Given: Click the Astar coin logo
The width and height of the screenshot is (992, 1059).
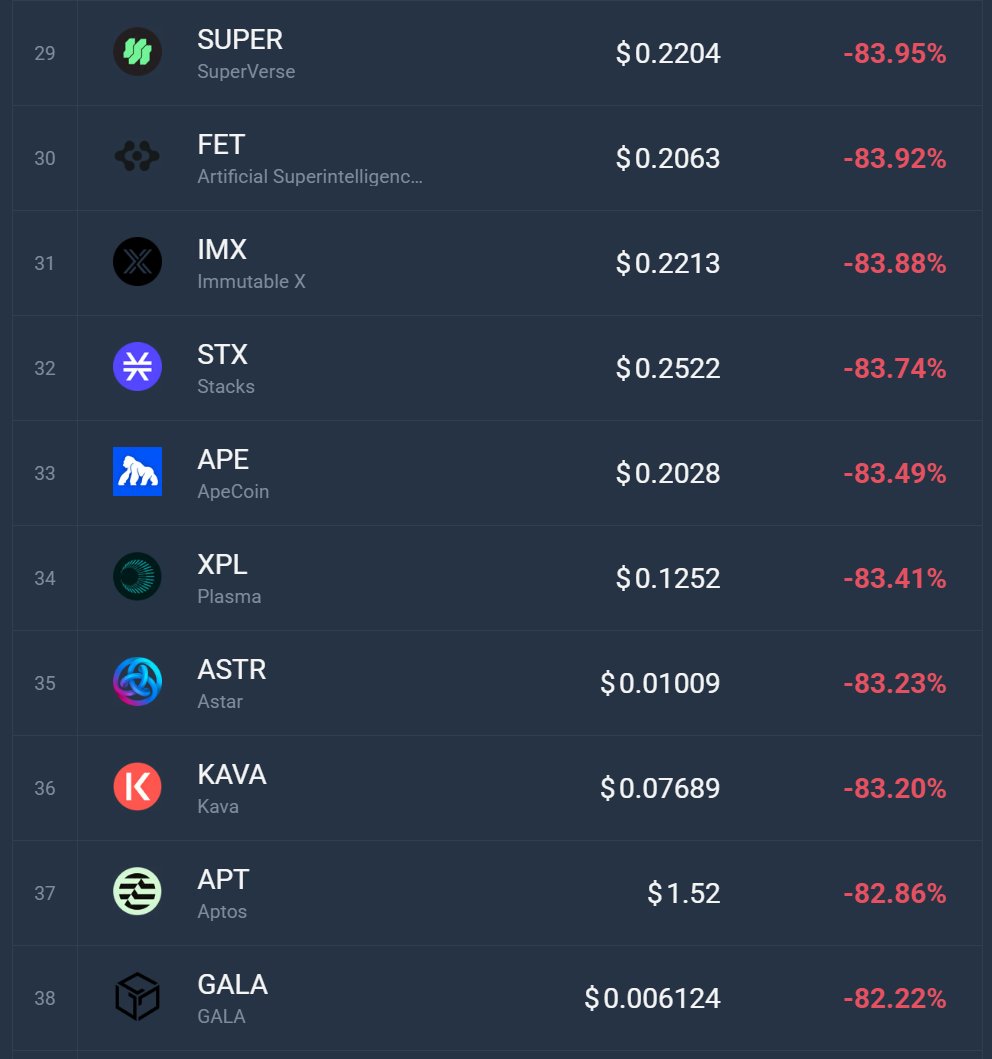Looking at the screenshot, I should pos(137,682).
